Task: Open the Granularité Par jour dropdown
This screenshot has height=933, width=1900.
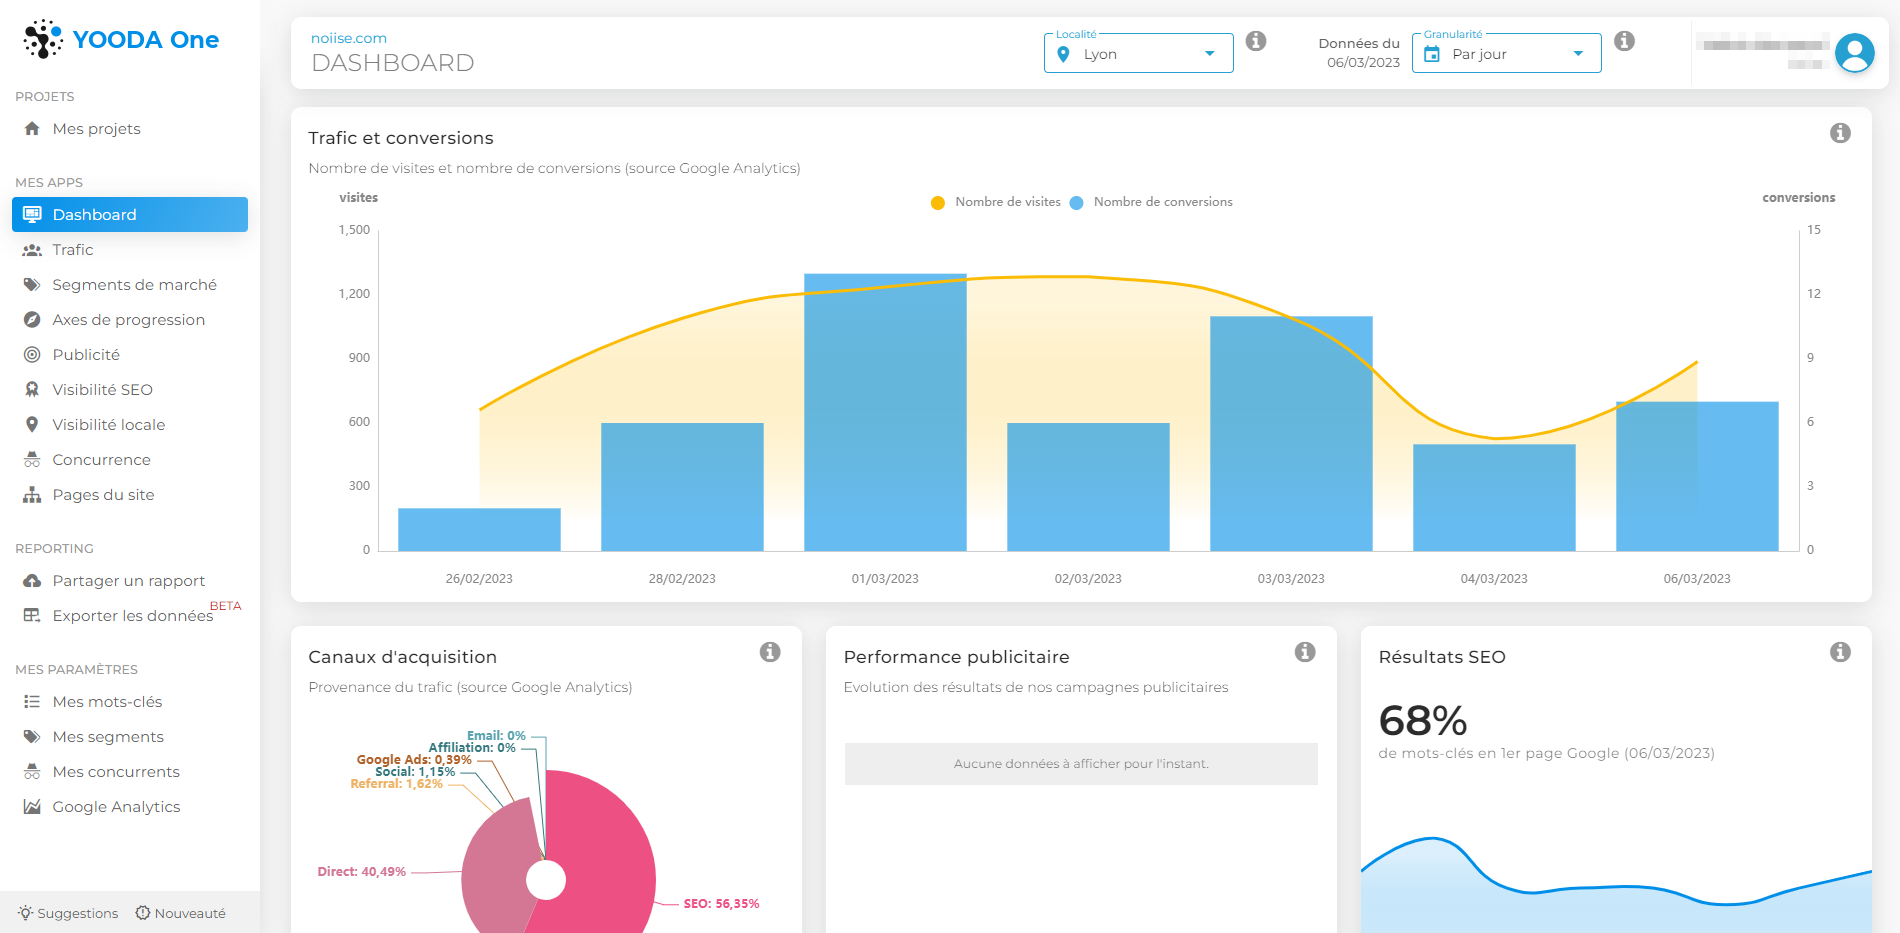Action: tap(1506, 54)
